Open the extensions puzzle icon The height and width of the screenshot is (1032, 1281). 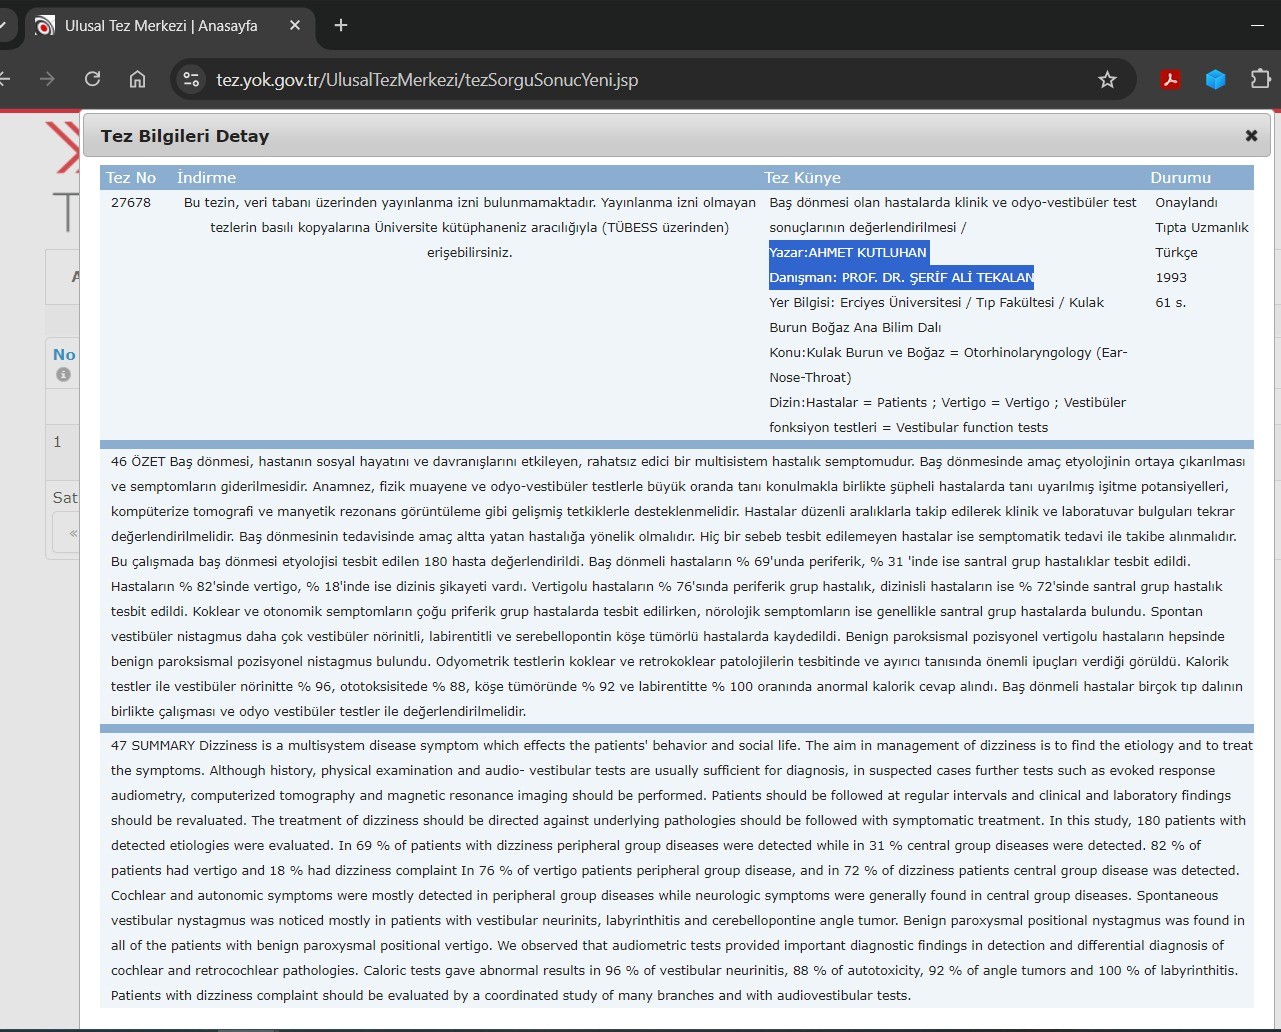[x=1260, y=79]
